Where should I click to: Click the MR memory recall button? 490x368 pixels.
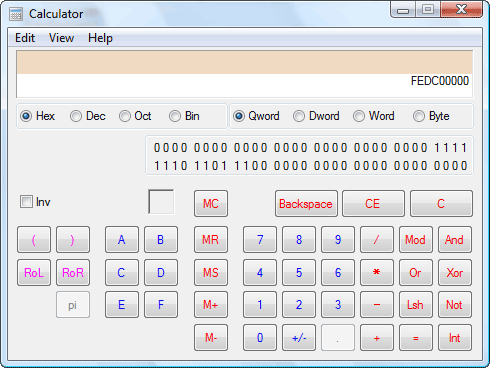click(211, 240)
